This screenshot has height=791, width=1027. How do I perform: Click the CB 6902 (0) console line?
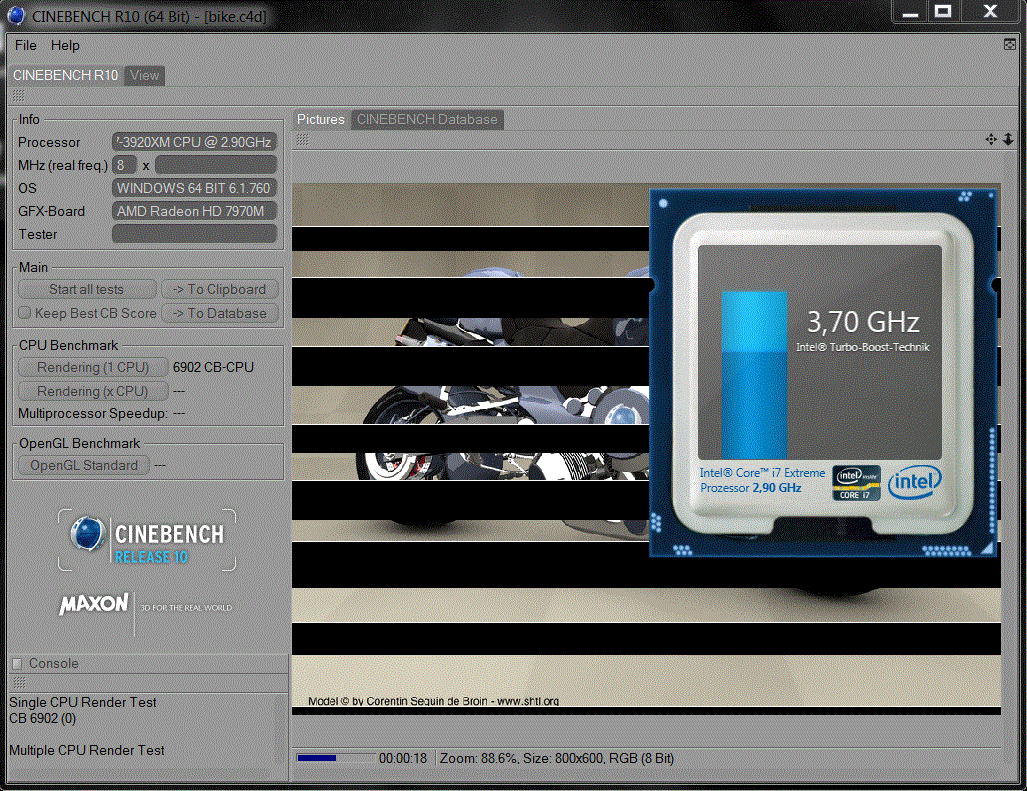point(43,718)
